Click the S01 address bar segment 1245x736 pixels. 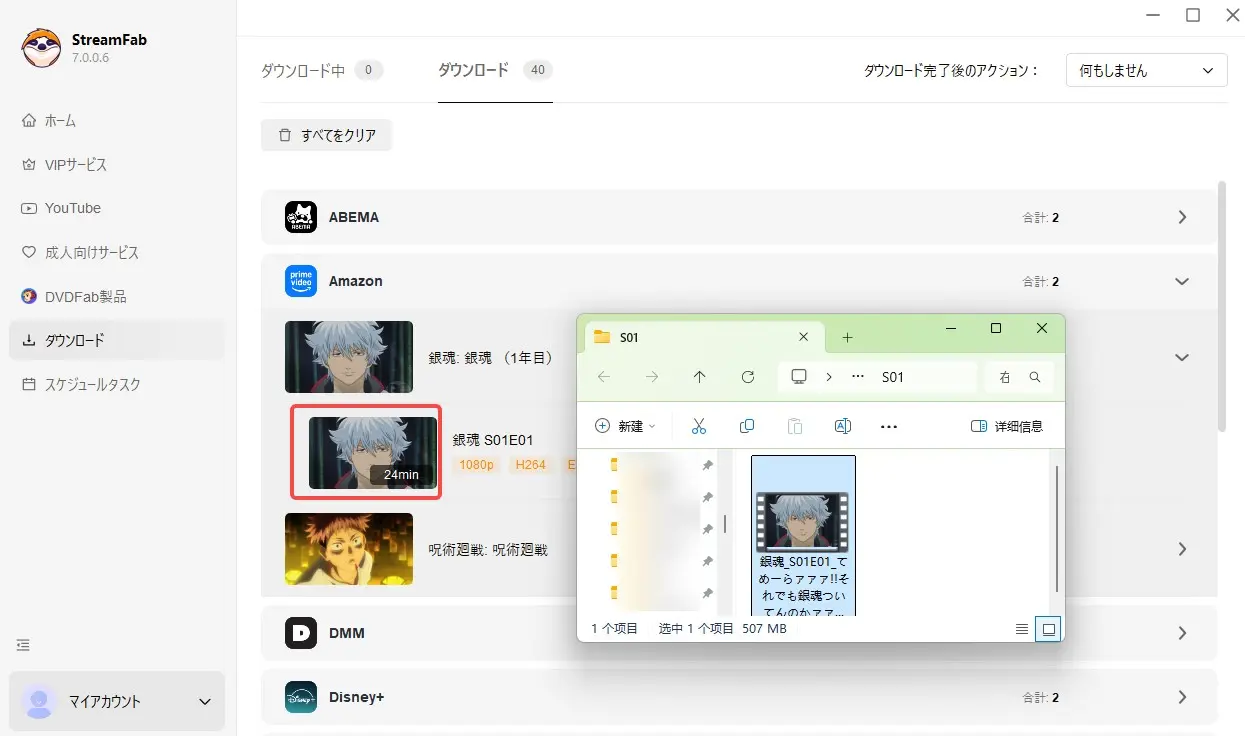tap(893, 377)
